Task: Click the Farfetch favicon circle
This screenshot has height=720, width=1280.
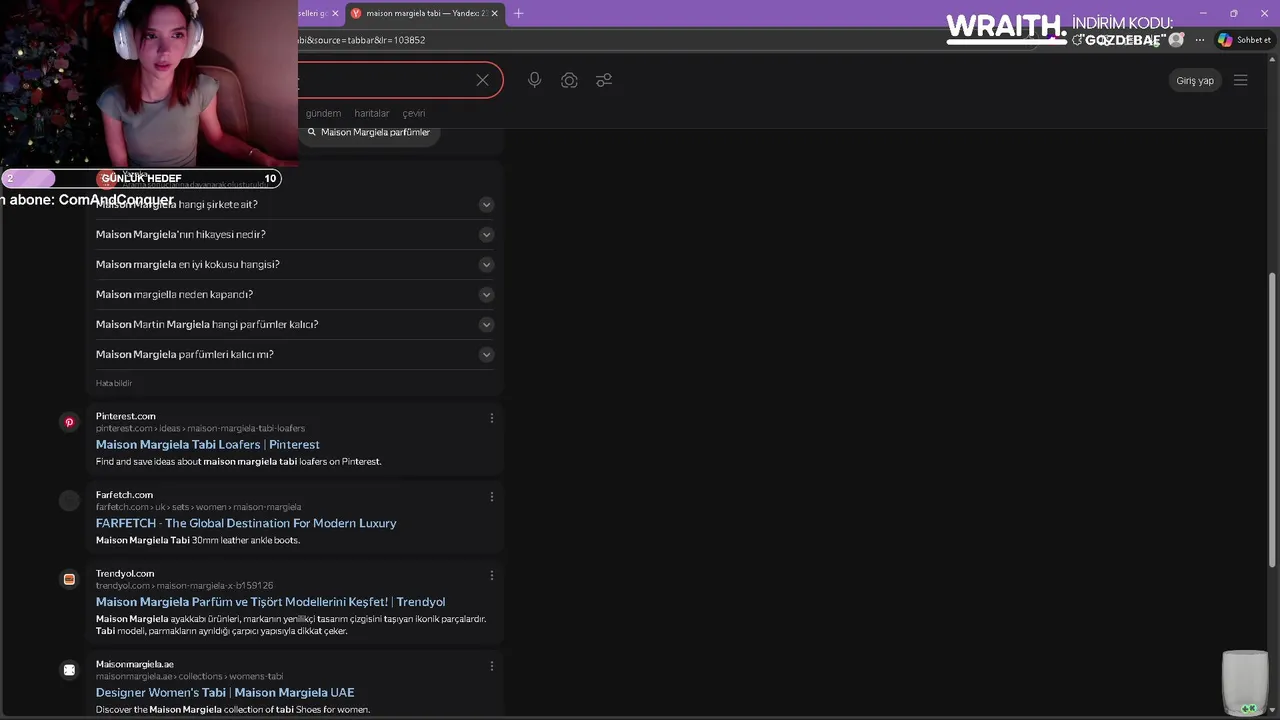Action: (69, 501)
